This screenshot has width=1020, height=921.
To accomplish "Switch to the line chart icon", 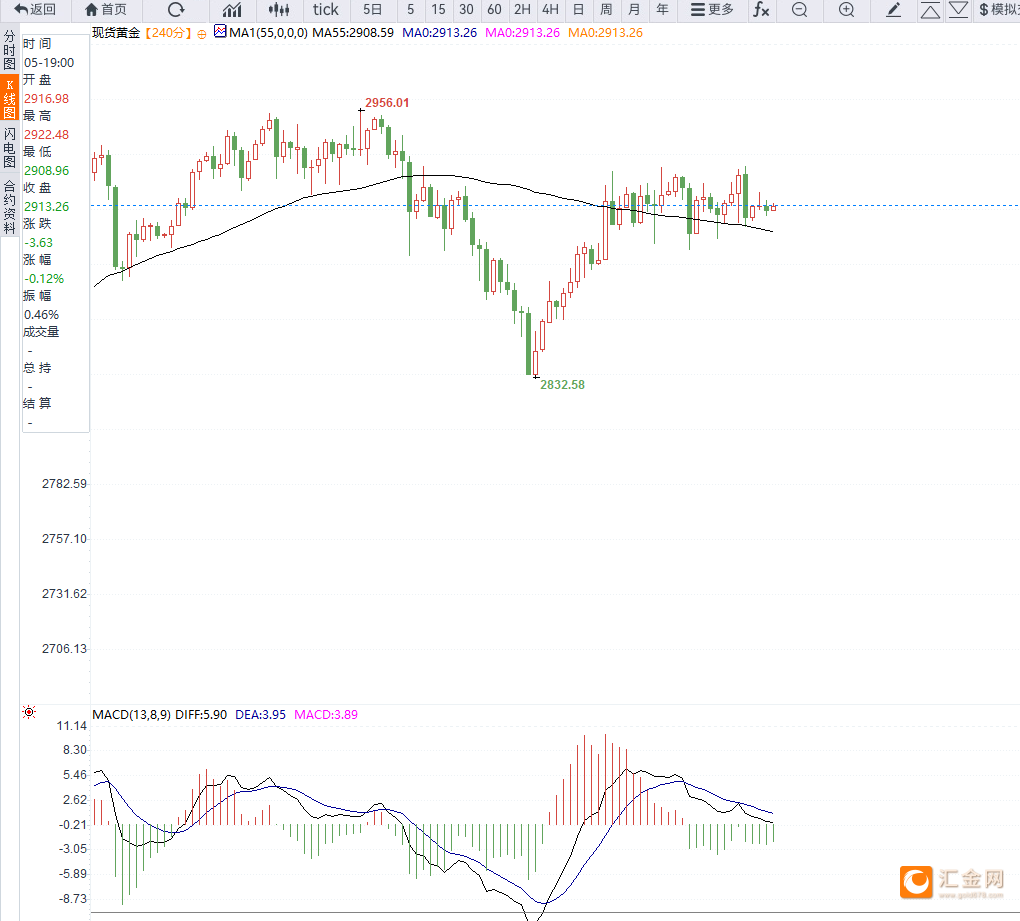I will tap(232, 9).
